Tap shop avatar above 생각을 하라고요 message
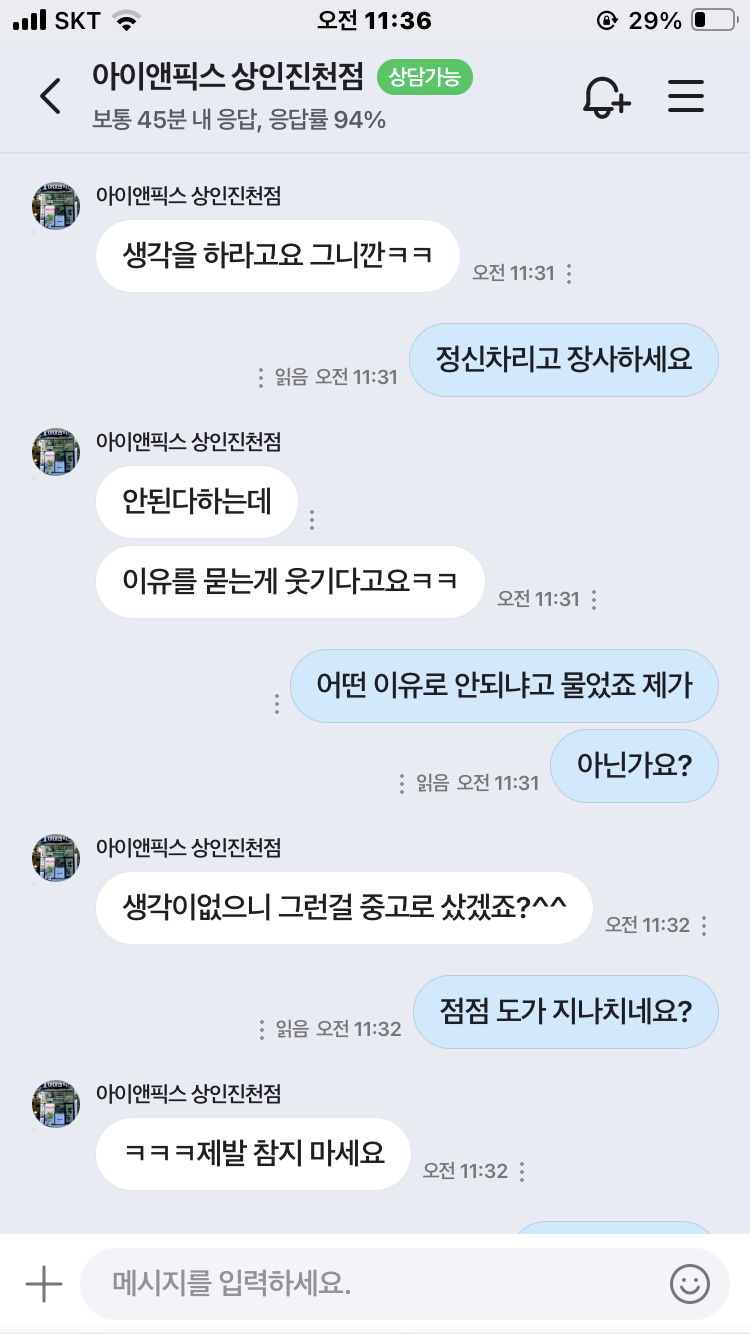 pyautogui.click(x=56, y=207)
